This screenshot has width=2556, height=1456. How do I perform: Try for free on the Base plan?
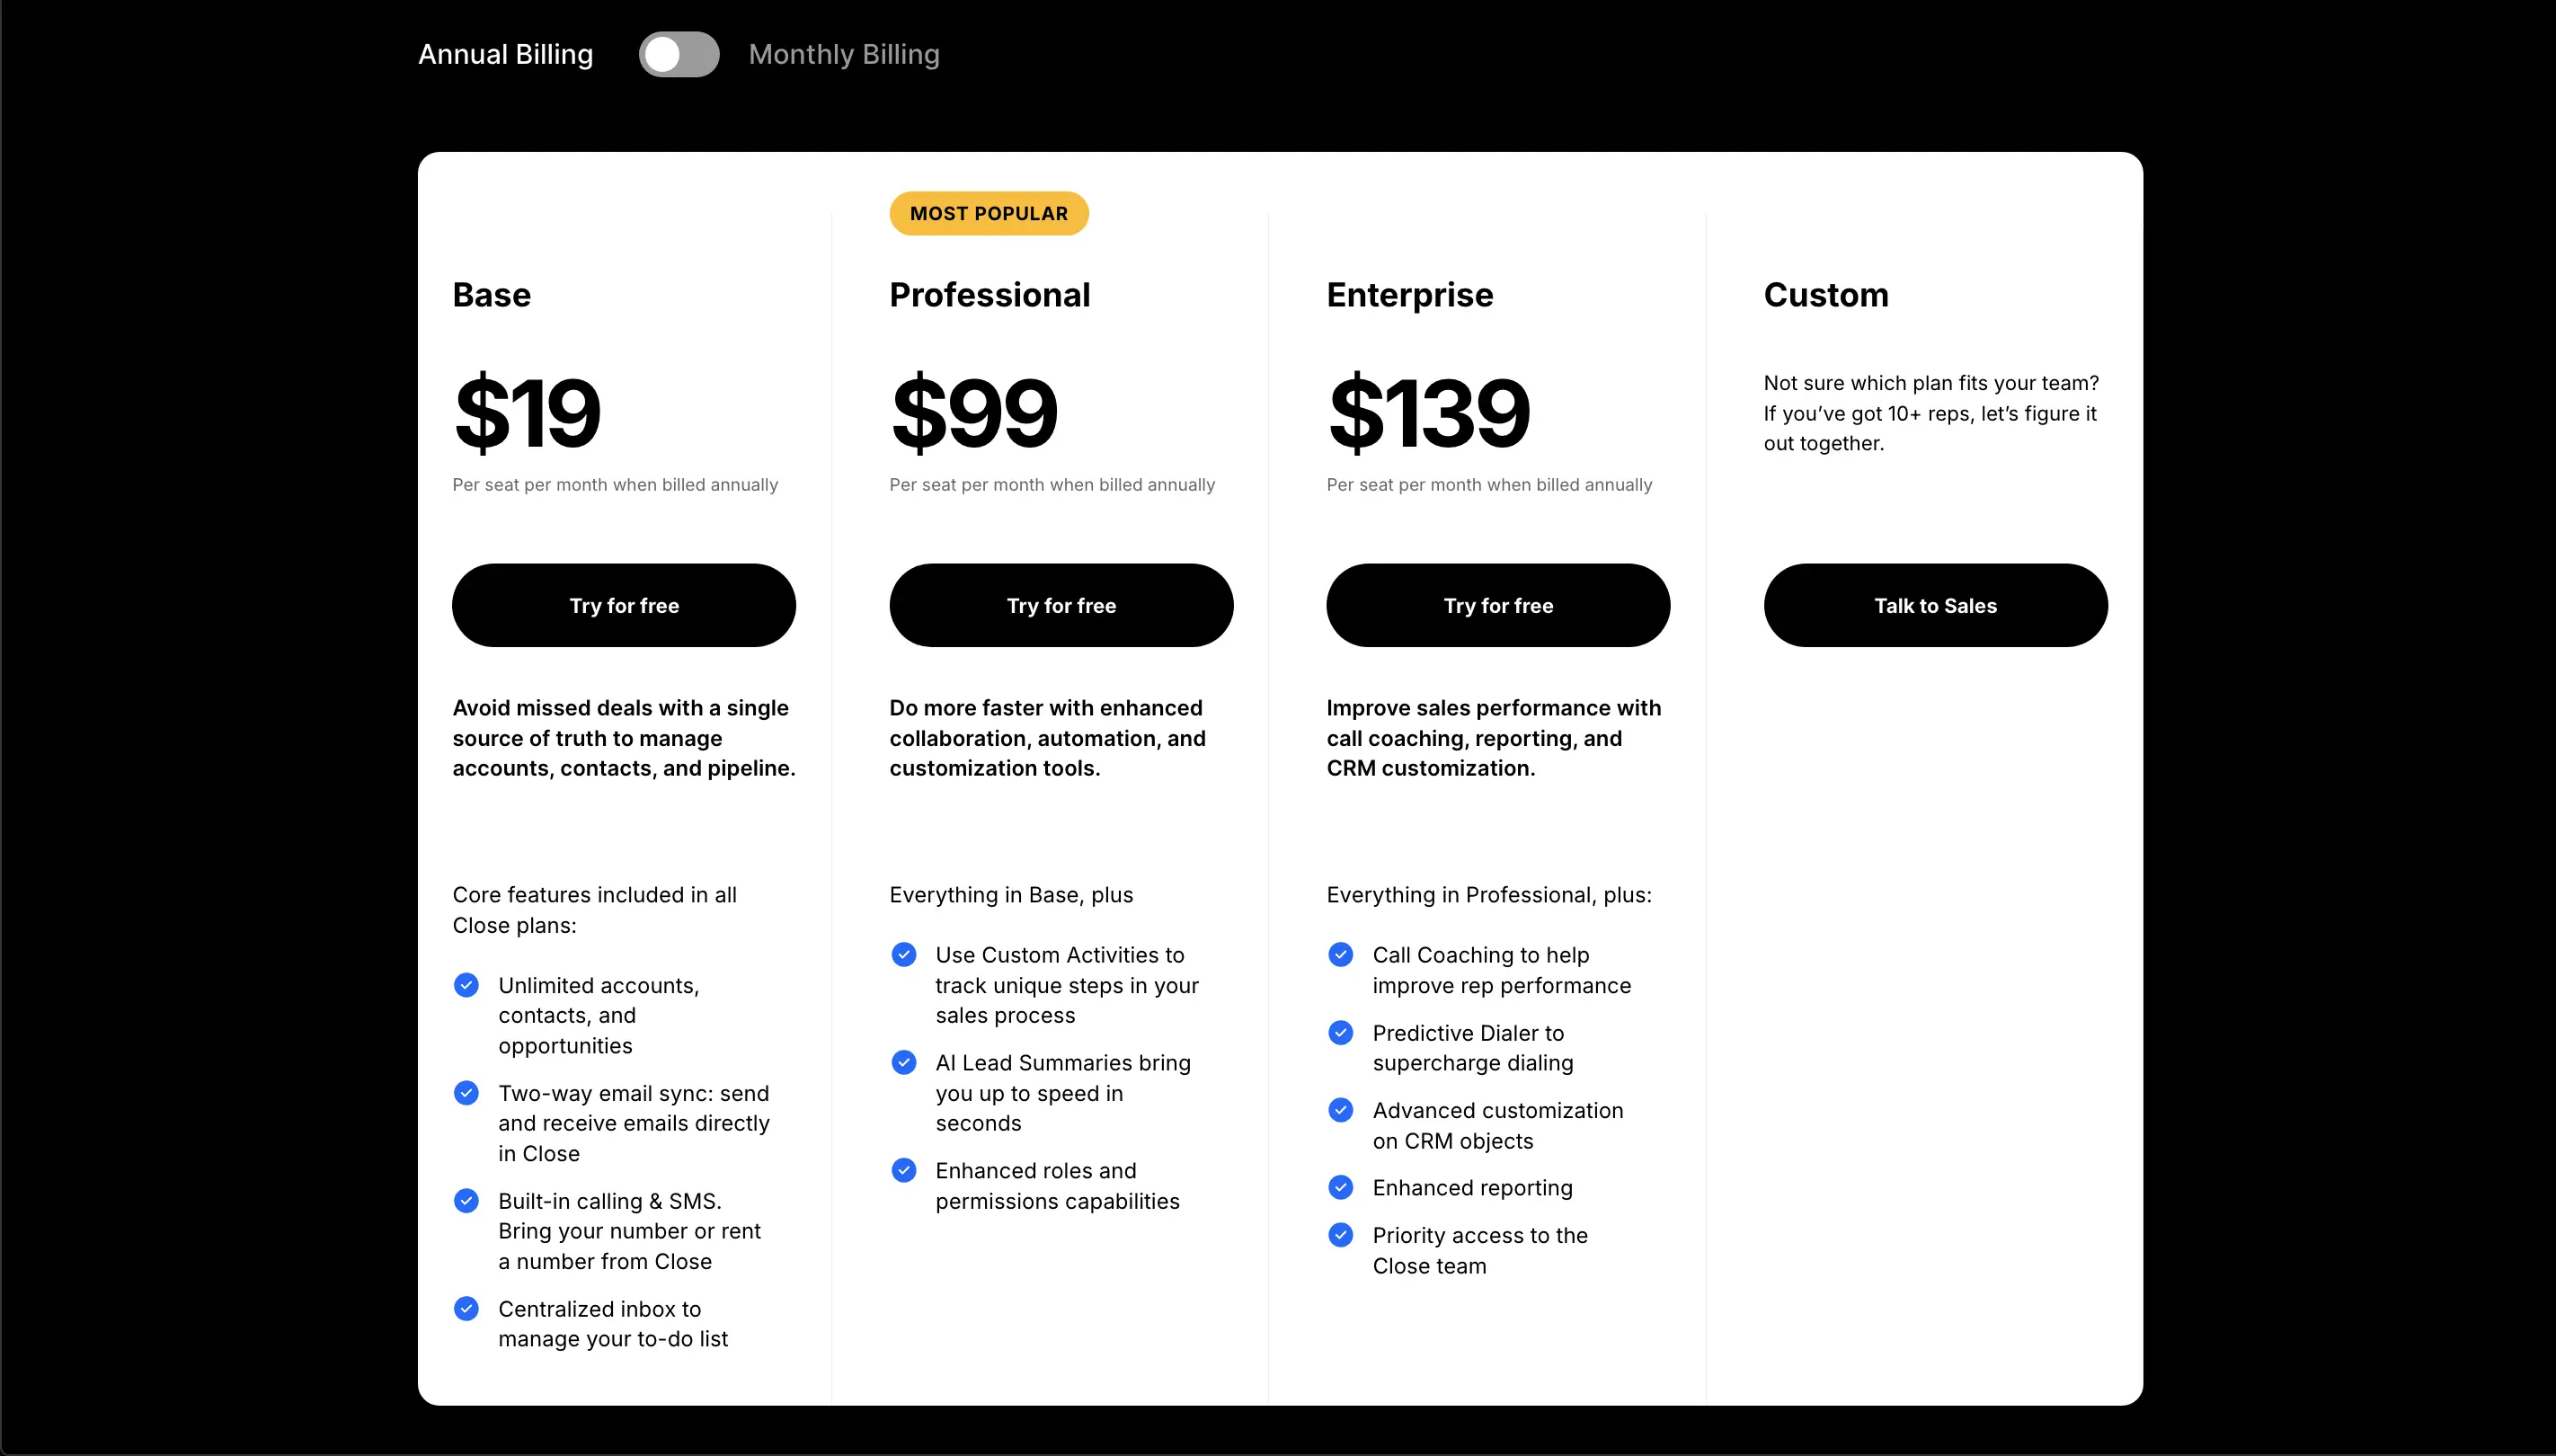(x=623, y=605)
